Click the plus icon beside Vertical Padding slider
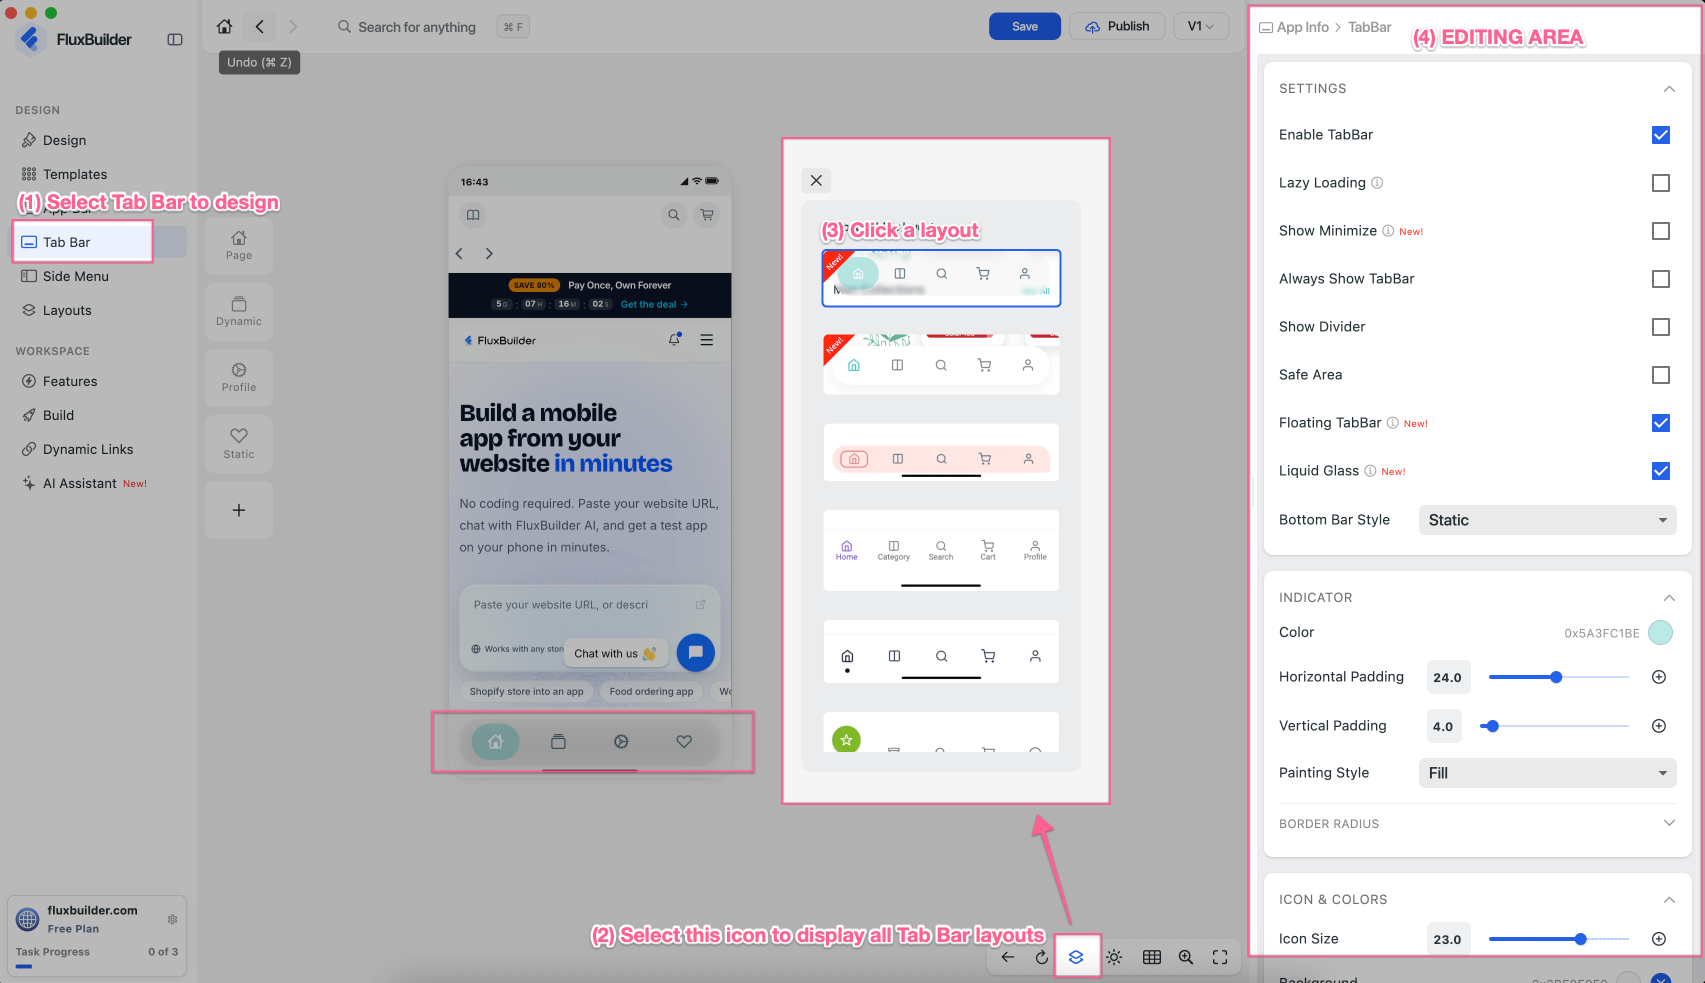The image size is (1705, 983). (x=1659, y=726)
